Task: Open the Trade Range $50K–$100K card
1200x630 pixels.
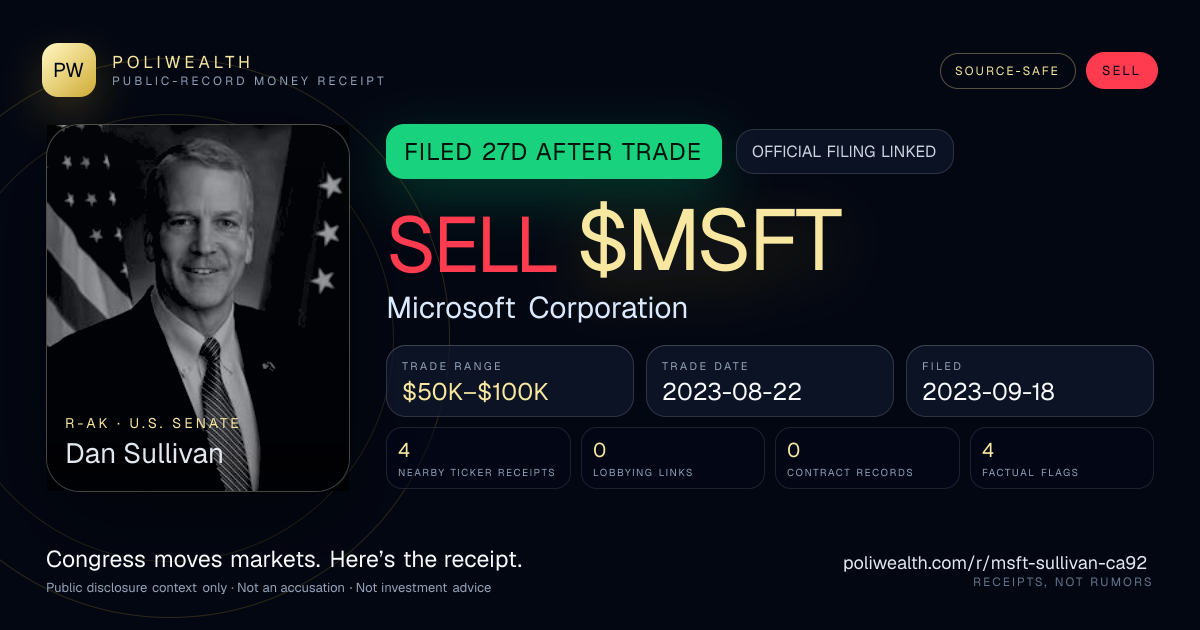Action: [x=510, y=381]
